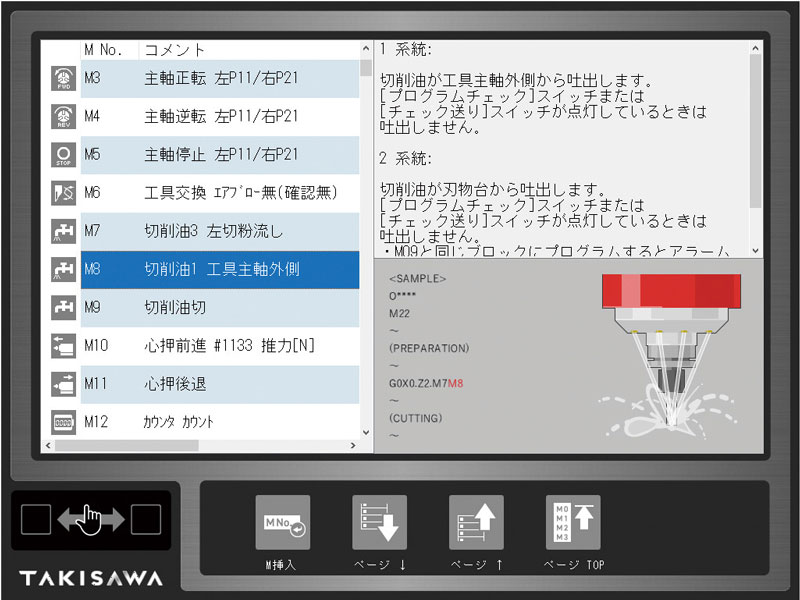Select the M11 心押後退 row
Image resolution: width=800 pixels, height=600 pixels.
[220, 384]
